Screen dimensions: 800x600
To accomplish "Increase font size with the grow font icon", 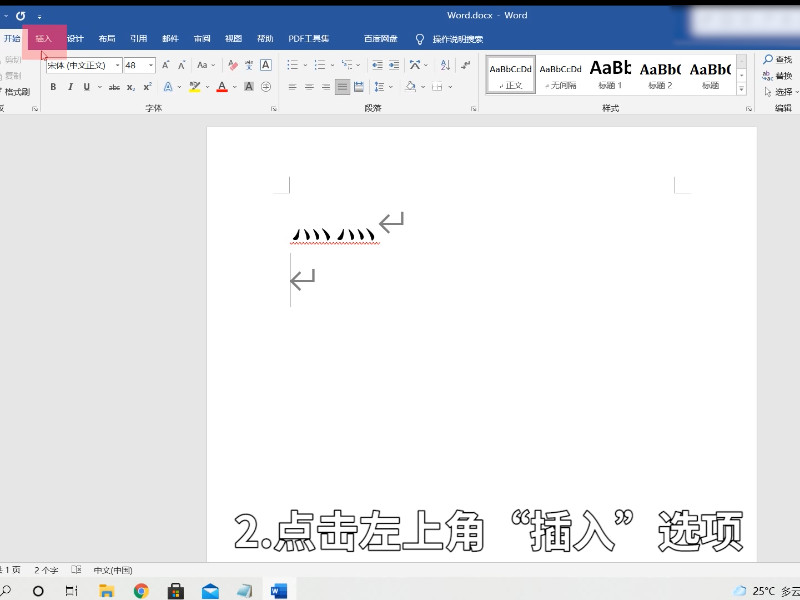I will coord(166,65).
